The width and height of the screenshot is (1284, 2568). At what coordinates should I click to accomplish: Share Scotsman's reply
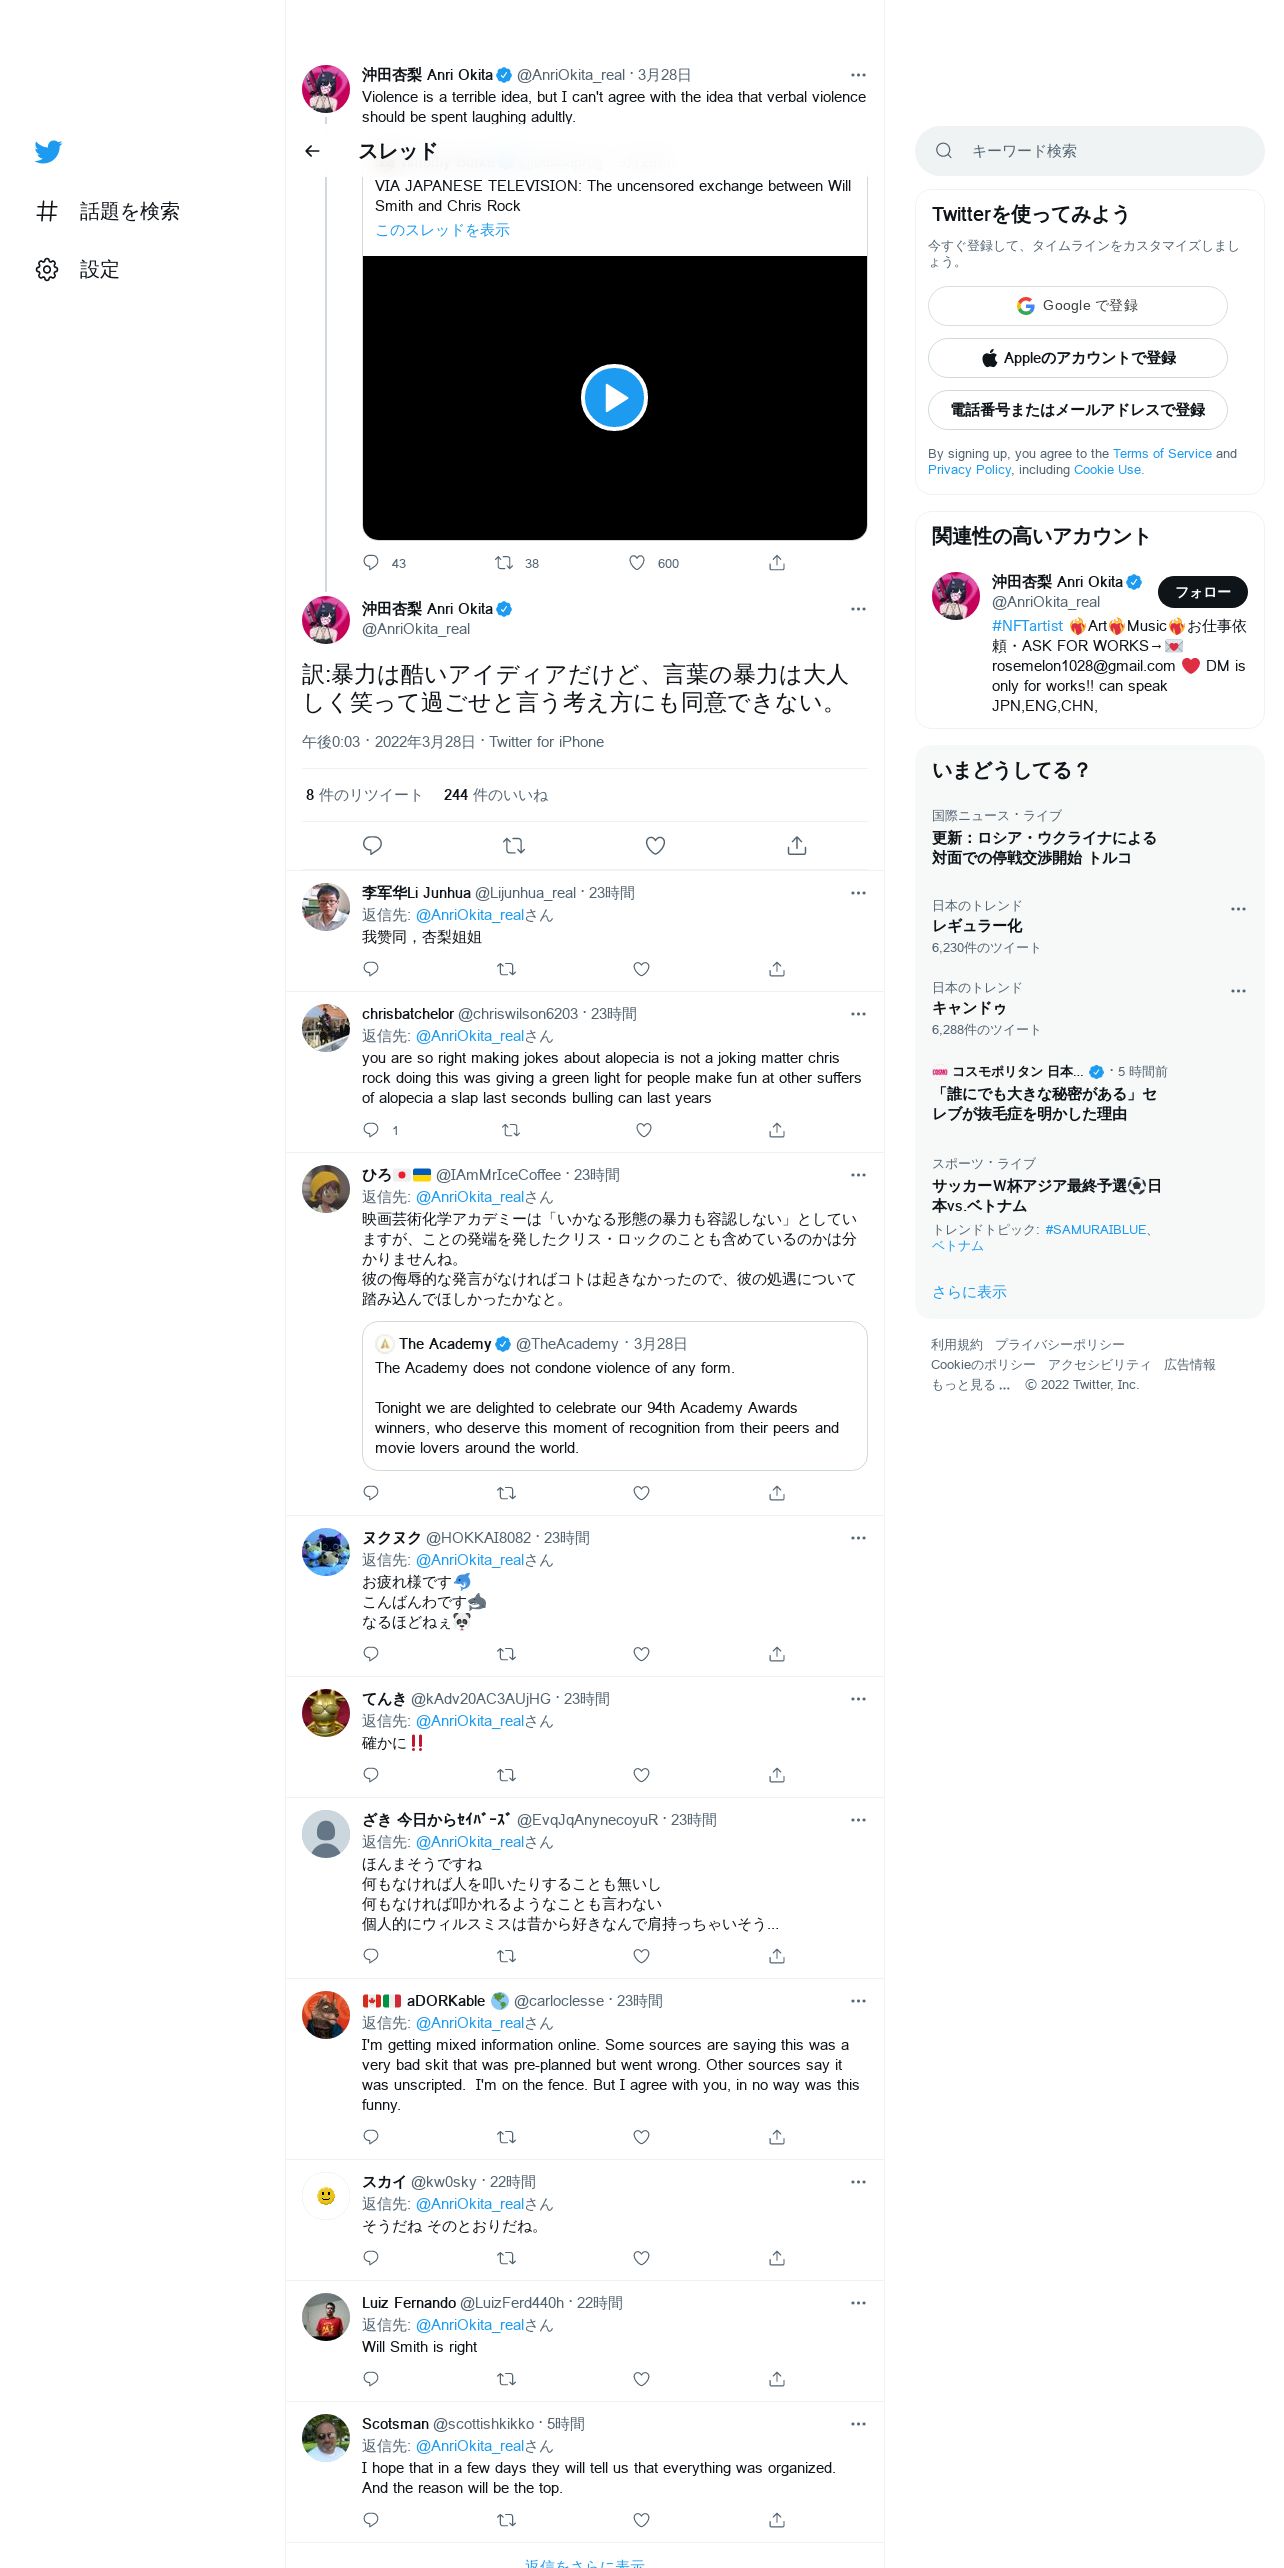(777, 2520)
